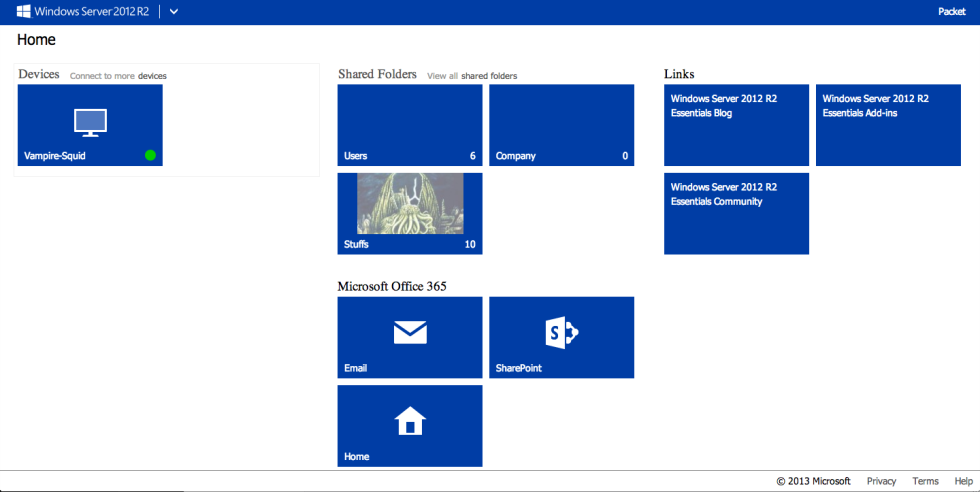Open the Privacy footer link
This screenshot has height=492, width=980.
click(x=881, y=481)
